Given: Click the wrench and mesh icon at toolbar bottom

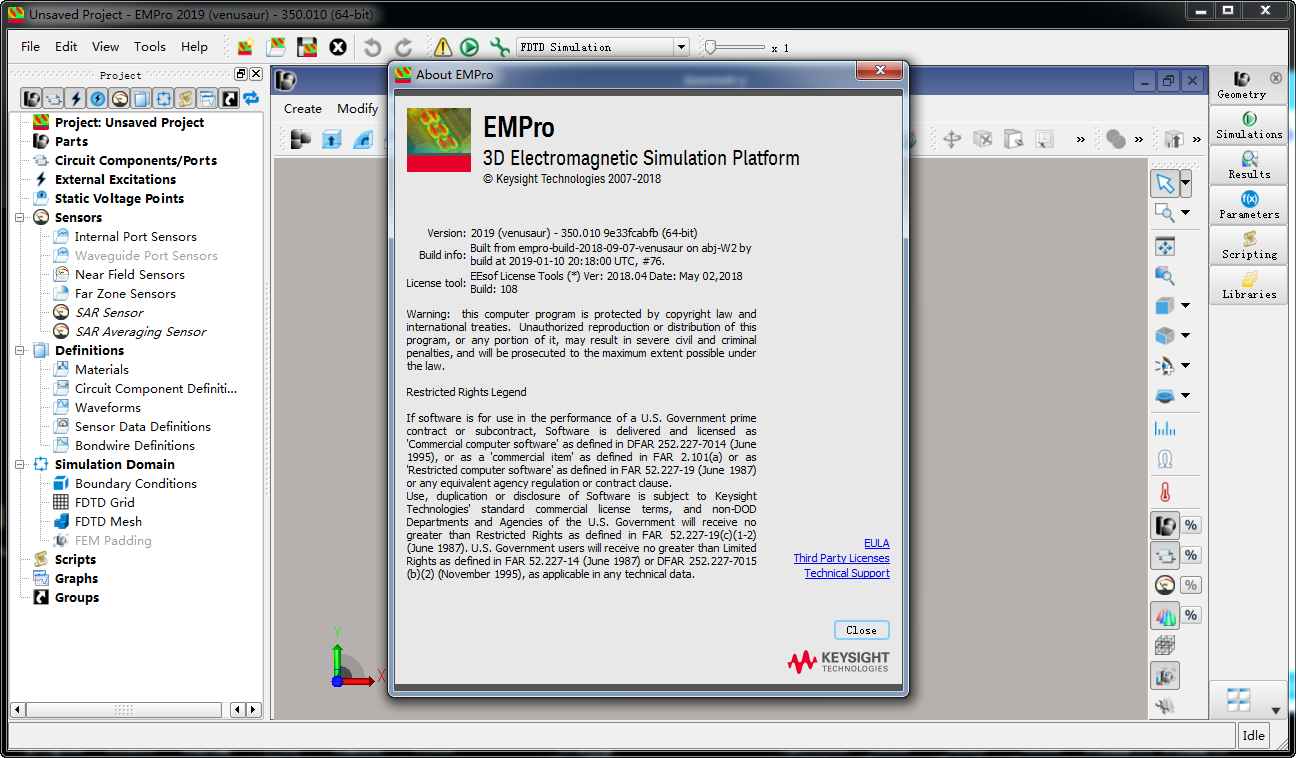Looking at the screenshot, I should (1165, 705).
